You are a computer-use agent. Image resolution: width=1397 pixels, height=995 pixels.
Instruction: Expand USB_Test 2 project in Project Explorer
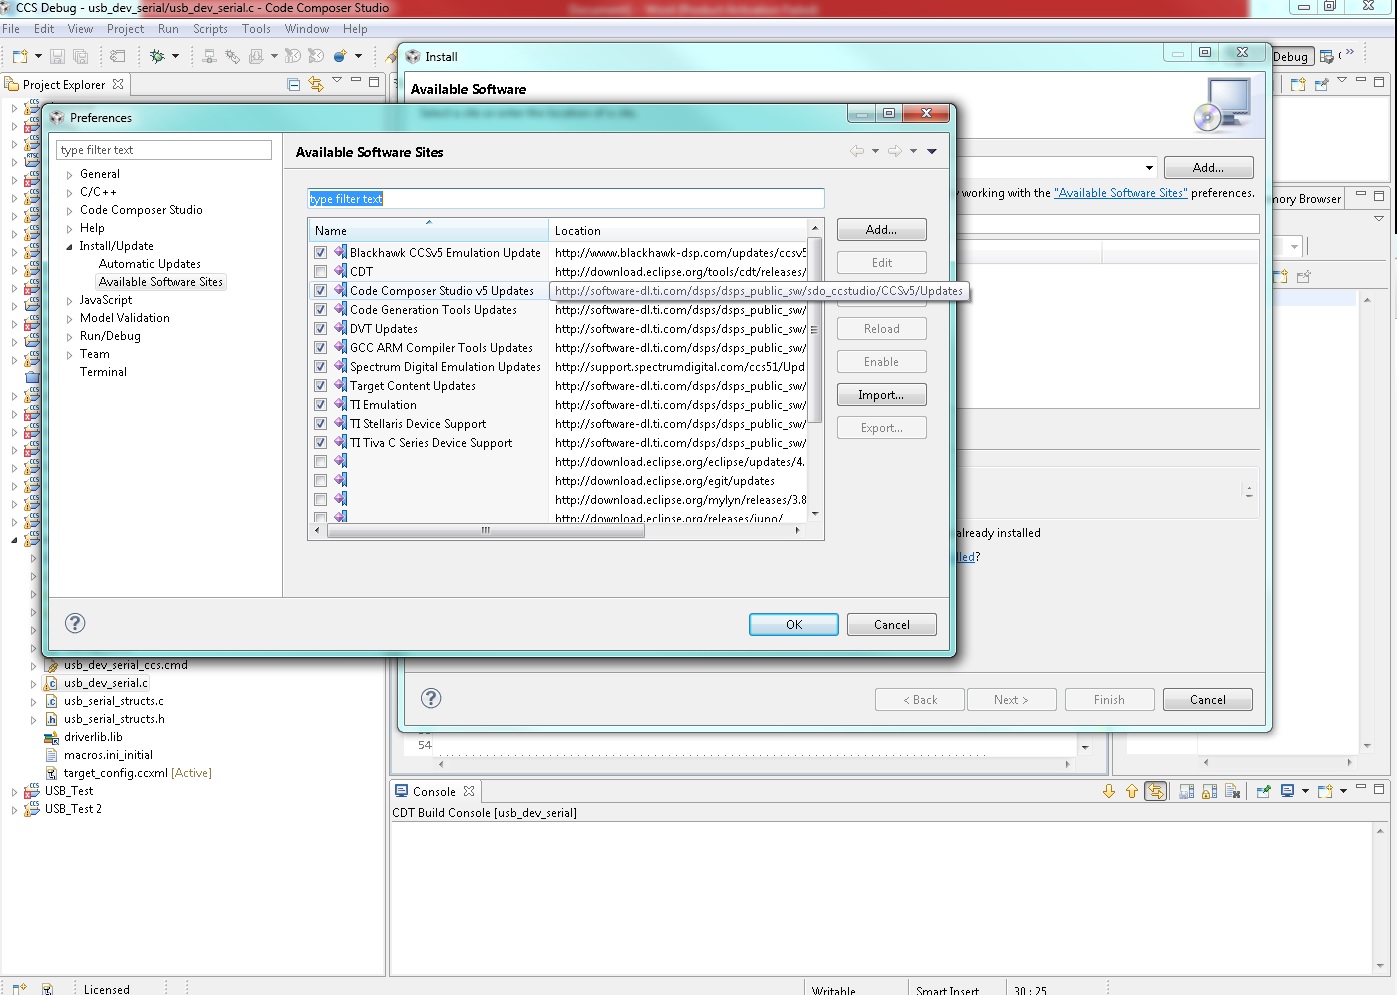click(x=14, y=810)
